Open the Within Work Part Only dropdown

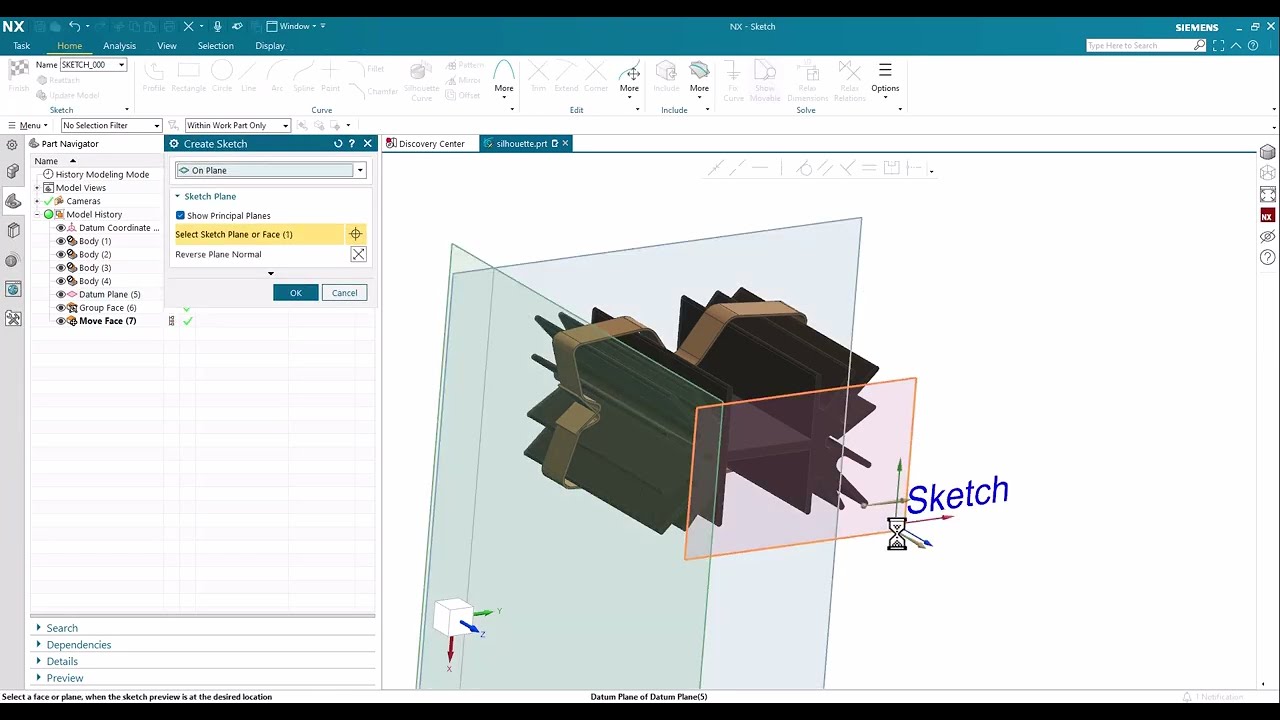point(237,125)
